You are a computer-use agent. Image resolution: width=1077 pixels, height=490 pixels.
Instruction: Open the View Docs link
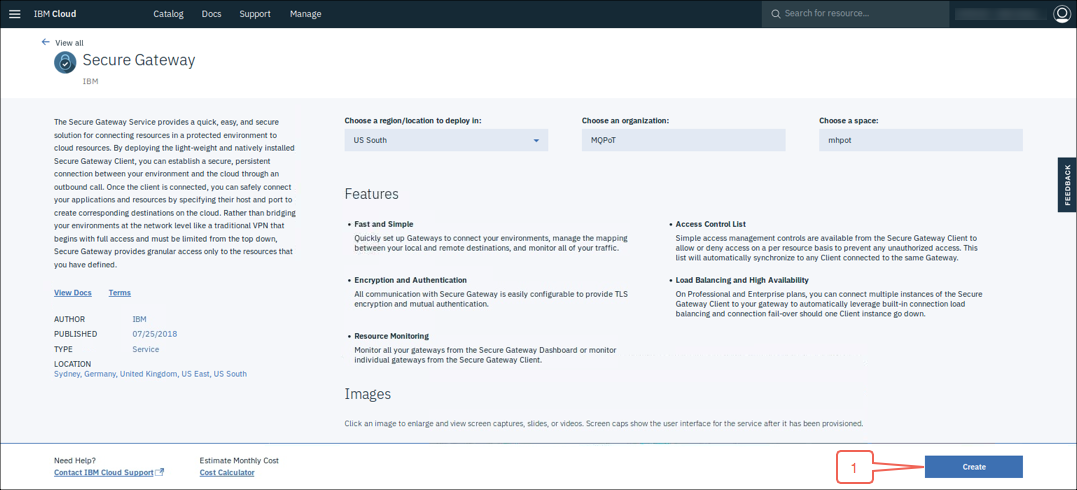73,293
